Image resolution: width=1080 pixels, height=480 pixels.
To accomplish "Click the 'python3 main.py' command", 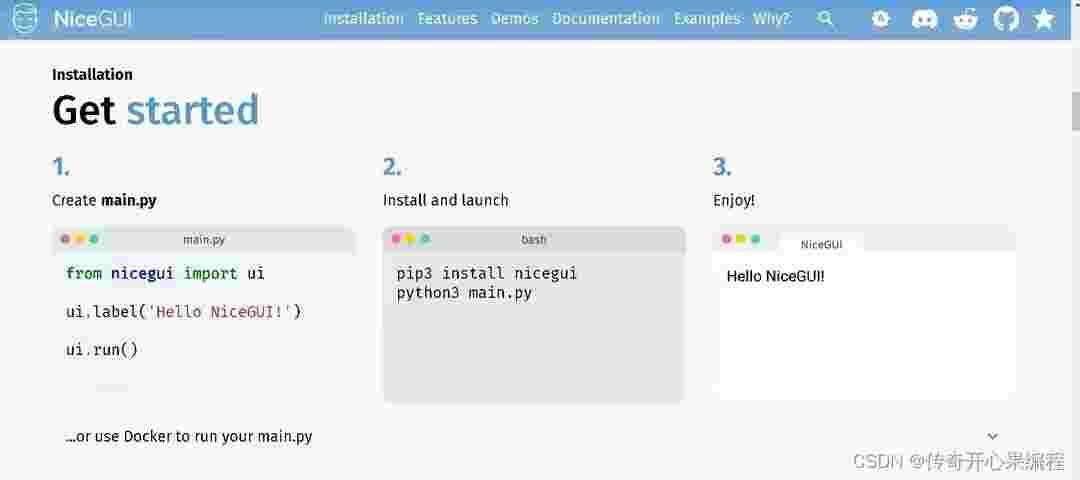I will pos(464,293).
